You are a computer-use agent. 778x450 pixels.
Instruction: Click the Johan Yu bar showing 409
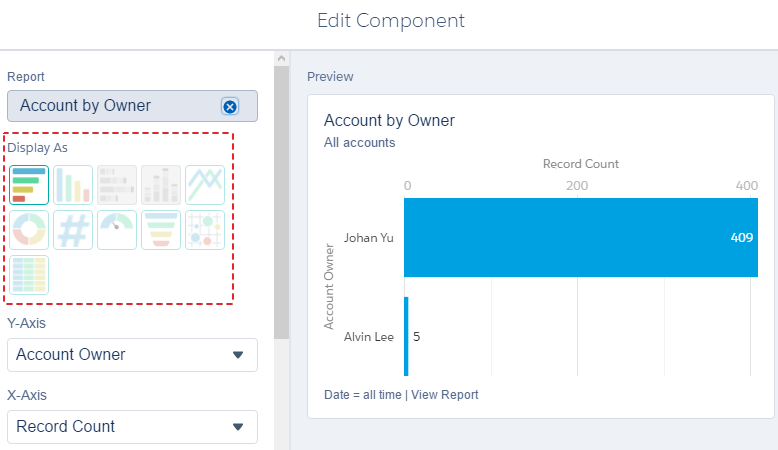581,238
